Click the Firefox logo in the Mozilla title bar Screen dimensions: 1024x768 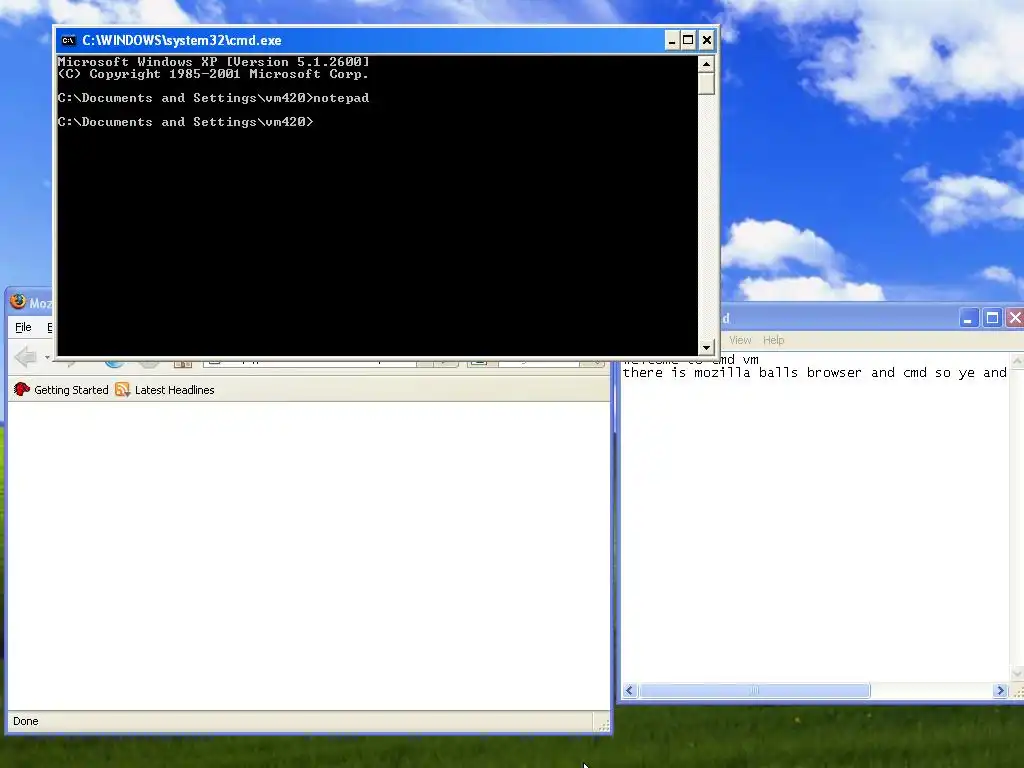pyautogui.click(x=18, y=302)
